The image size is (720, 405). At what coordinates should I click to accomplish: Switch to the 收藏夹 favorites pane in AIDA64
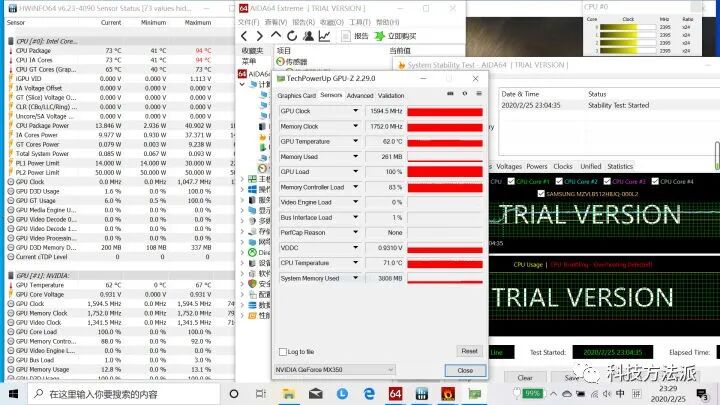coord(253,51)
